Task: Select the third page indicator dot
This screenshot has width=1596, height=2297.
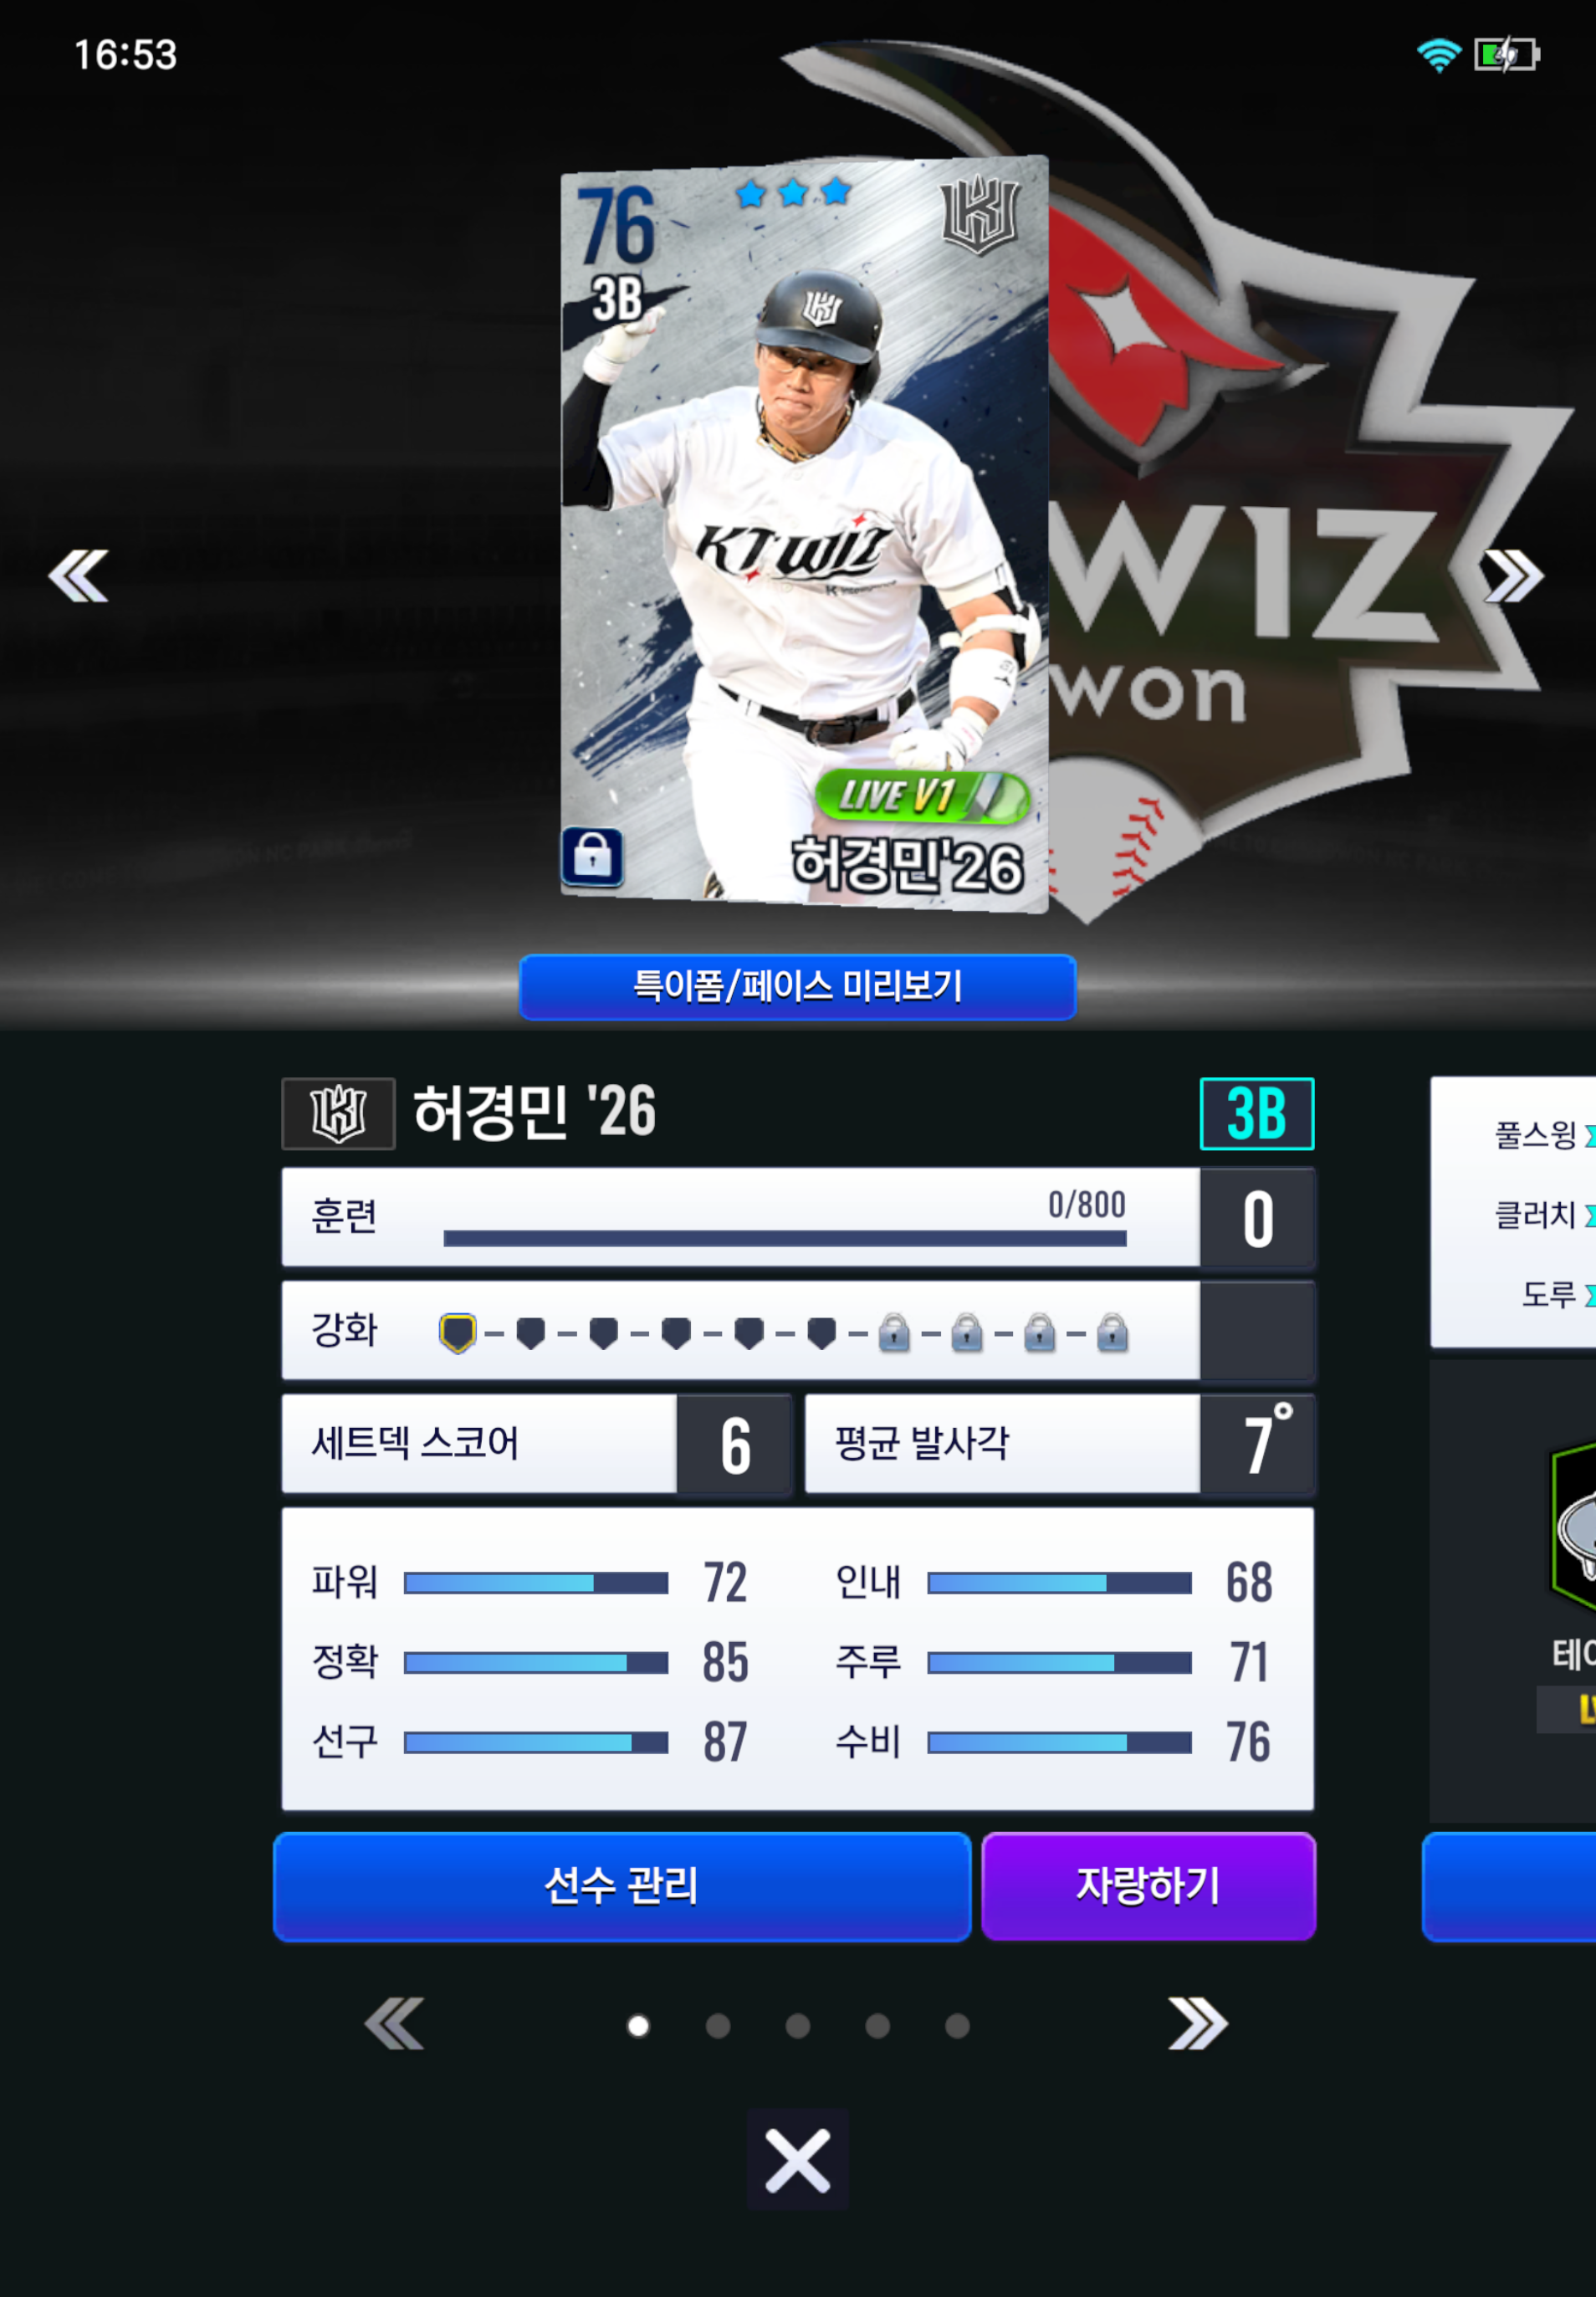Action: [x=798, y=2025]
